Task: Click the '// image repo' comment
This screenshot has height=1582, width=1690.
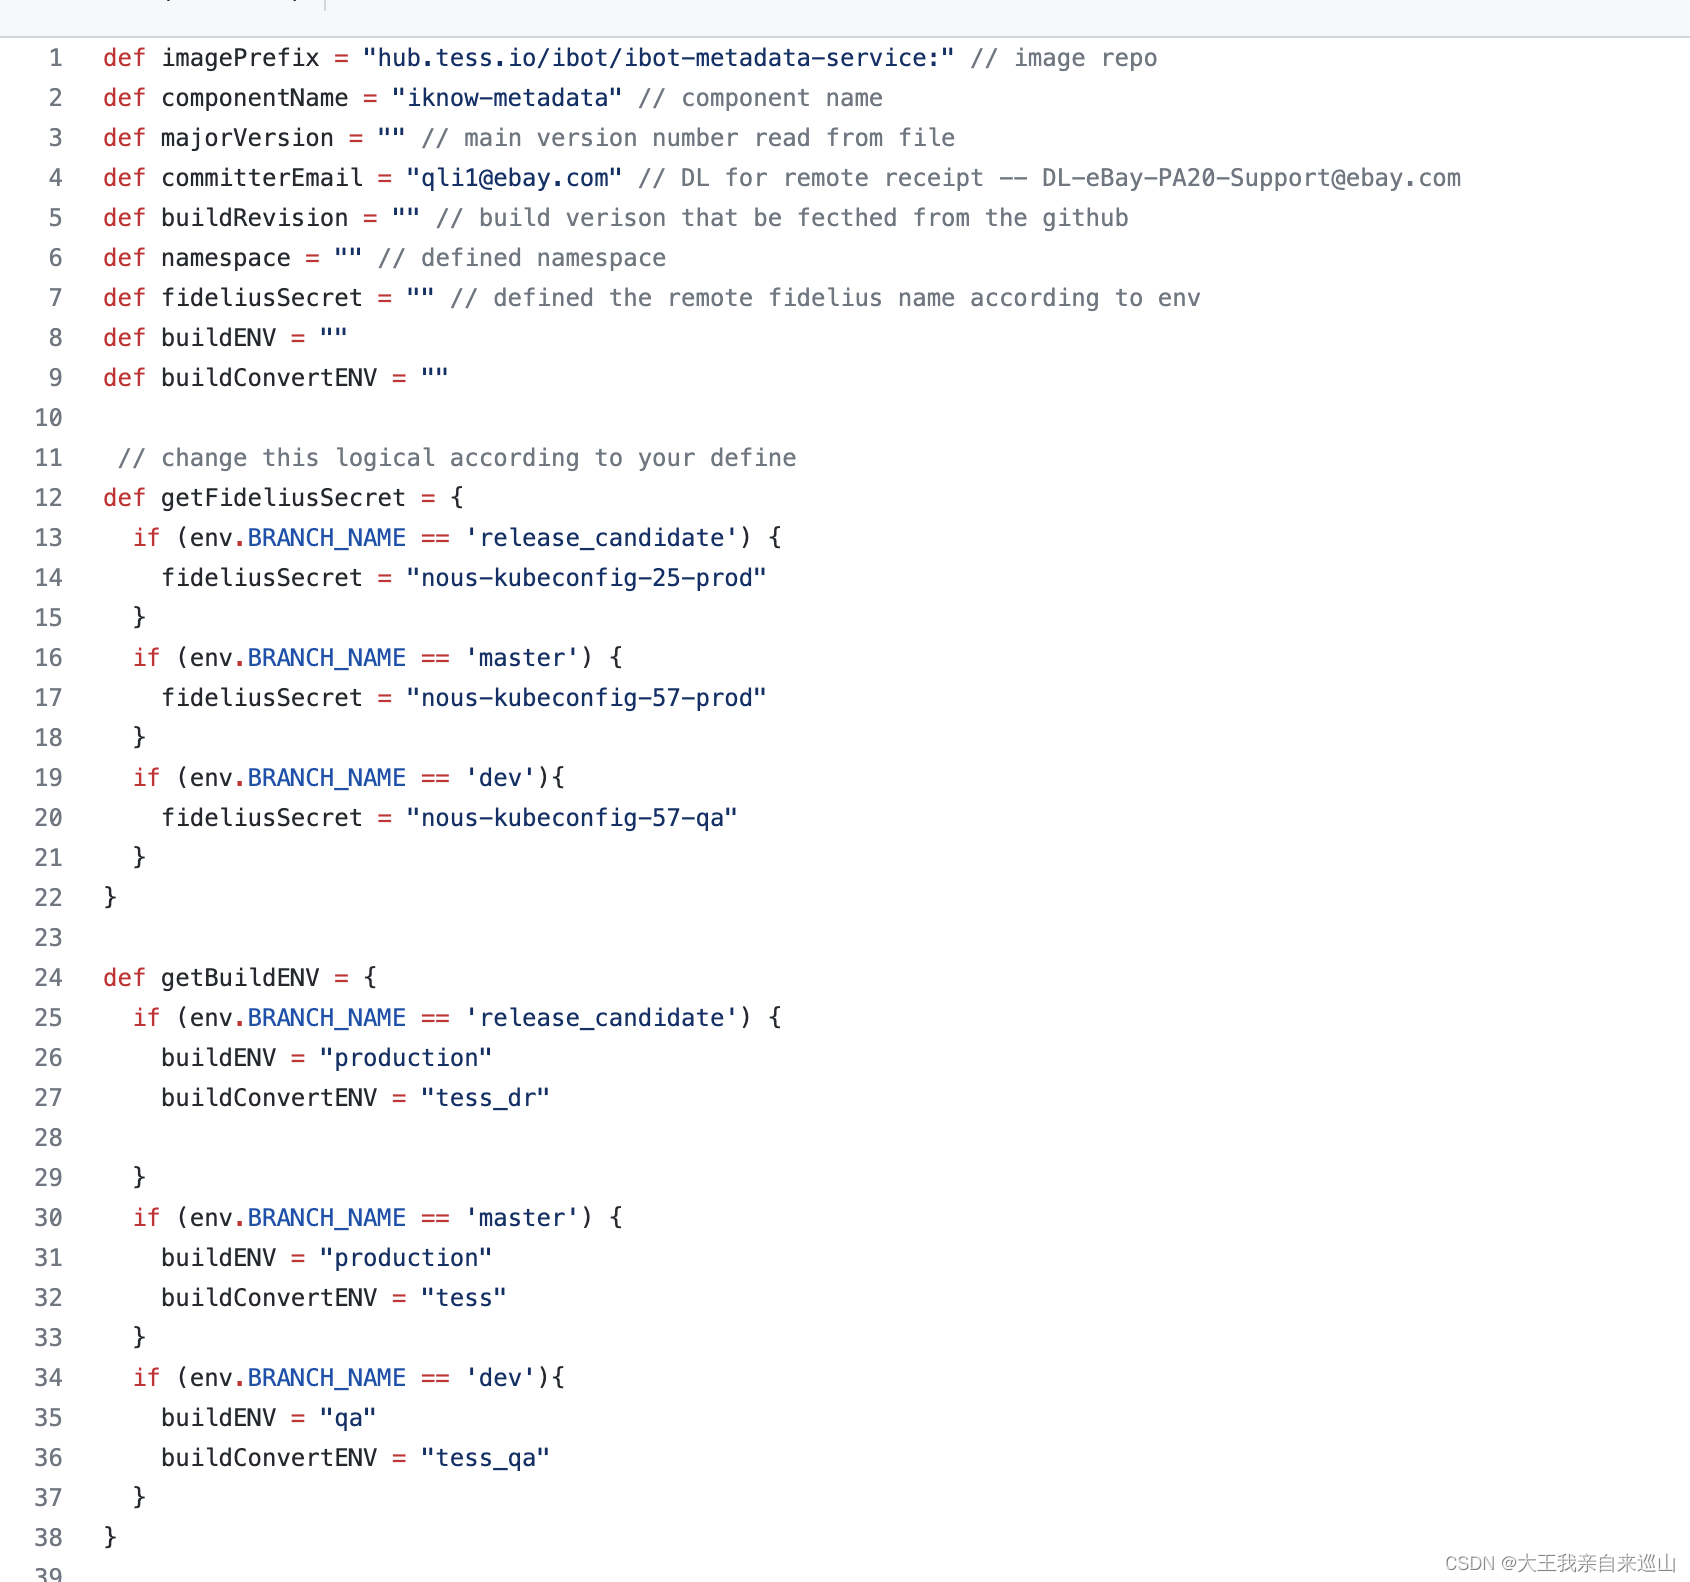Action: pos(1063,58)
